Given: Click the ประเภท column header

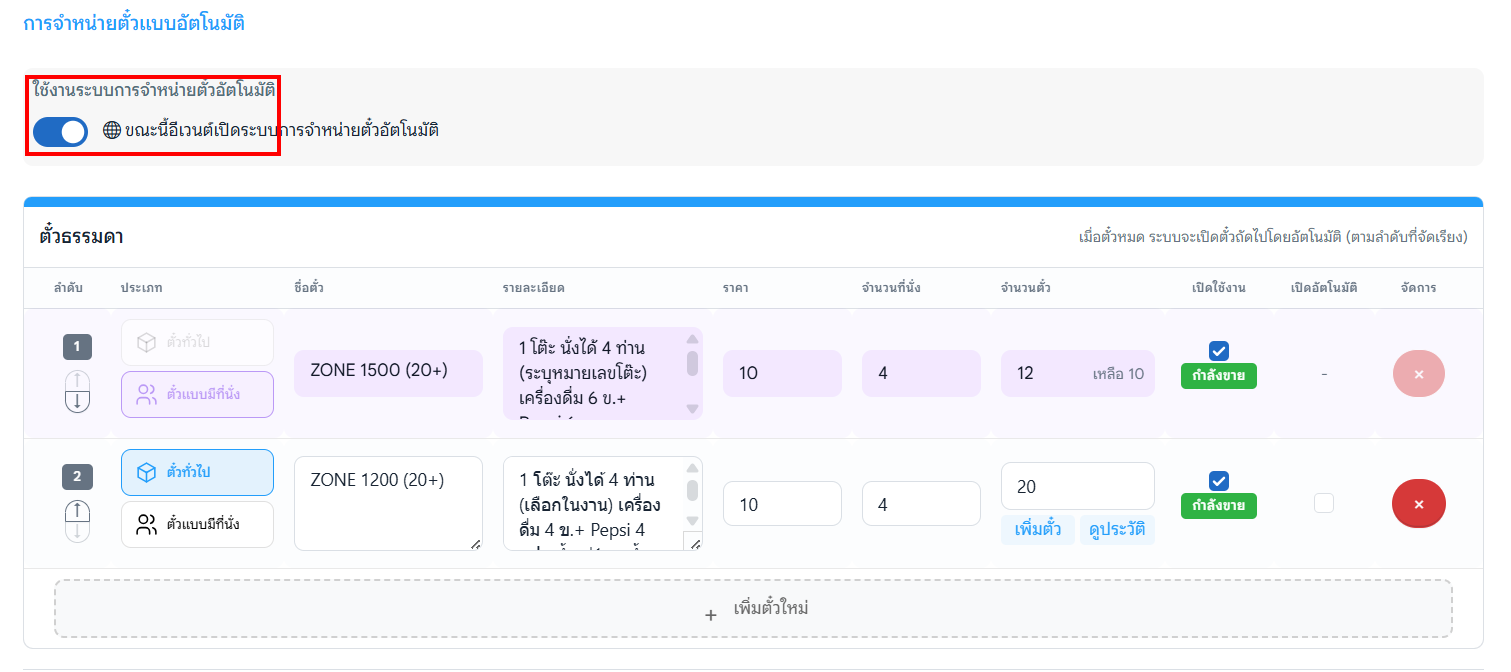Looking at the screenshot, I should coord(142,288).
